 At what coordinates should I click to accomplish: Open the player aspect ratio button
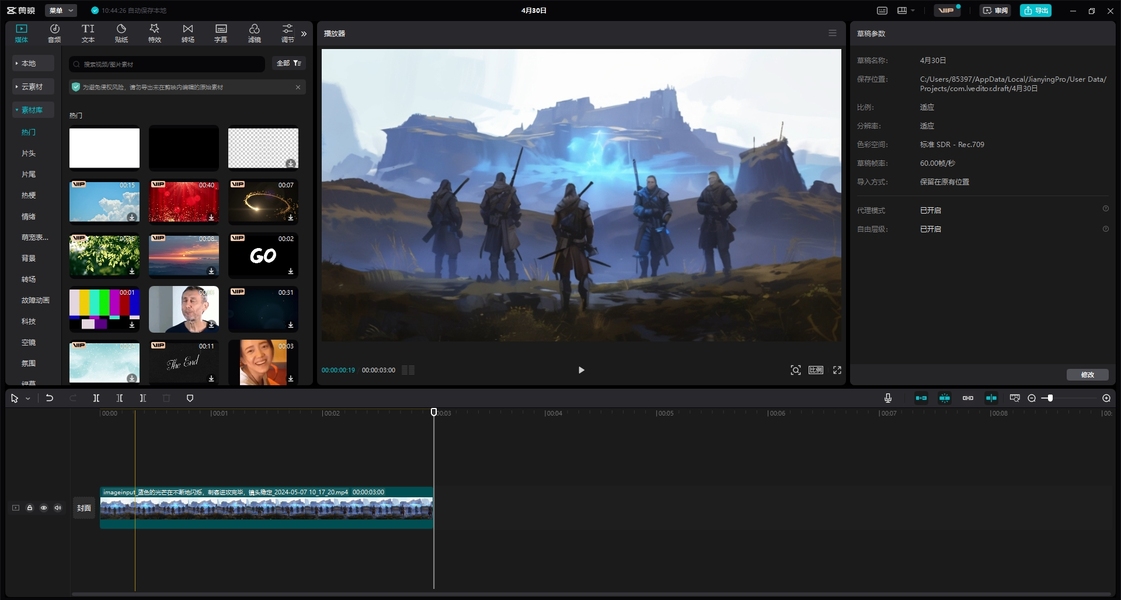pyautogui.click(x=816, y=370)
